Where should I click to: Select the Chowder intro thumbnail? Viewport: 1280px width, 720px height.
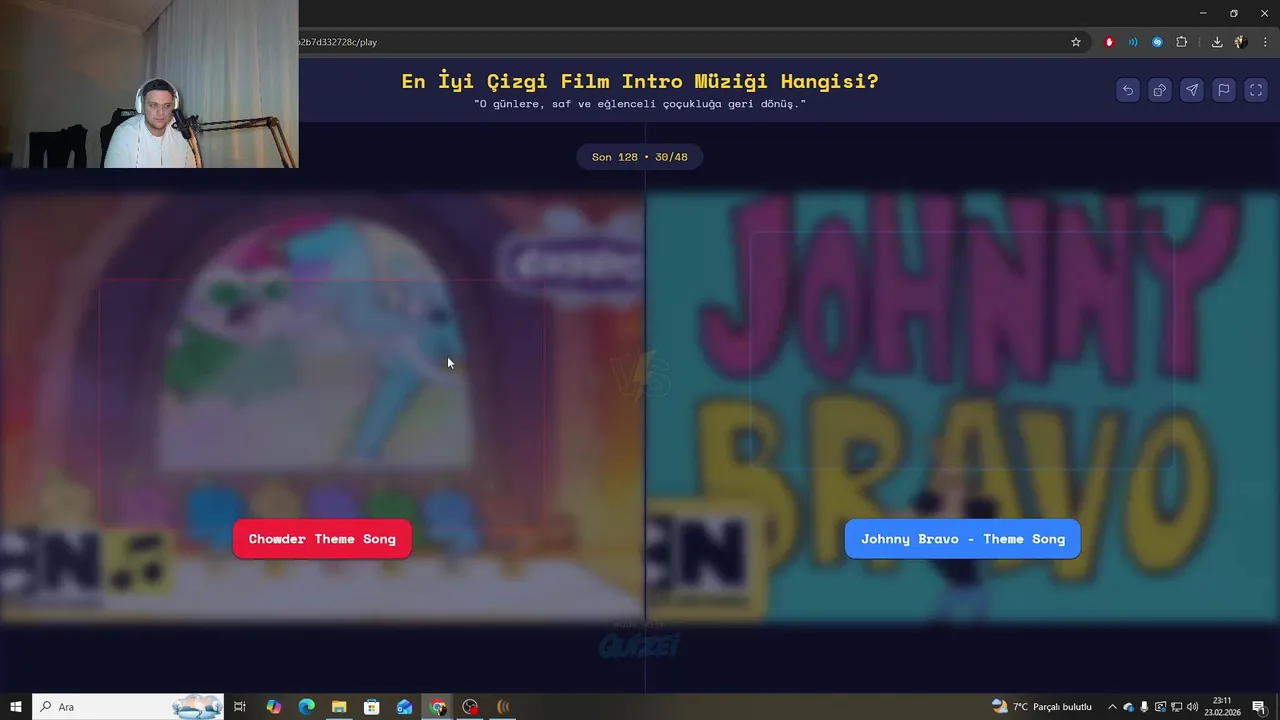point(322,405)
